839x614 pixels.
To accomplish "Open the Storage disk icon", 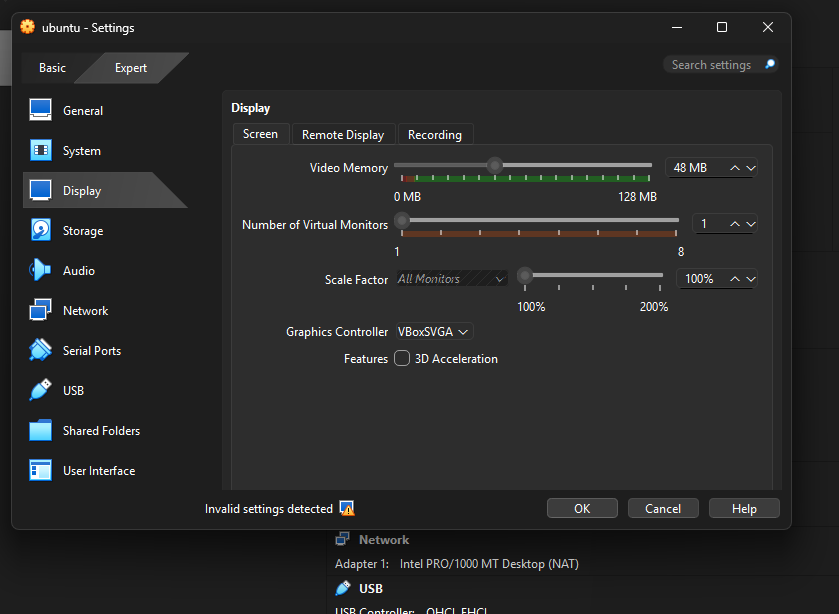I will click(41, 230).
